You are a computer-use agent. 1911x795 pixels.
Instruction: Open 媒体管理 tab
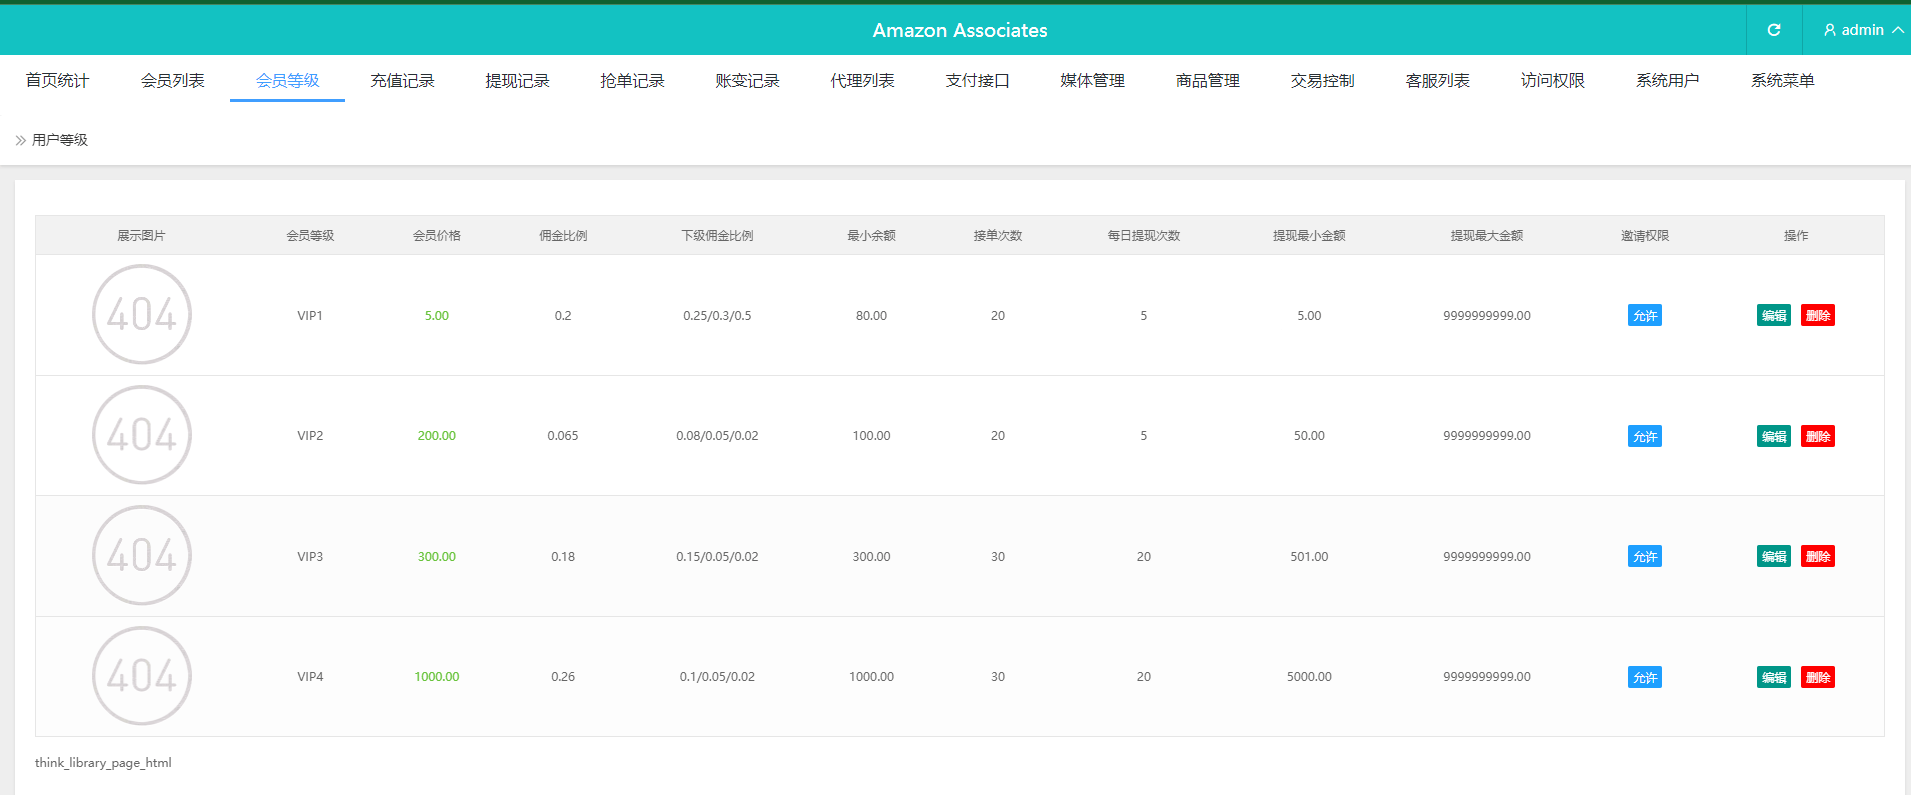pyautogui.click(x=1092, y=80)
